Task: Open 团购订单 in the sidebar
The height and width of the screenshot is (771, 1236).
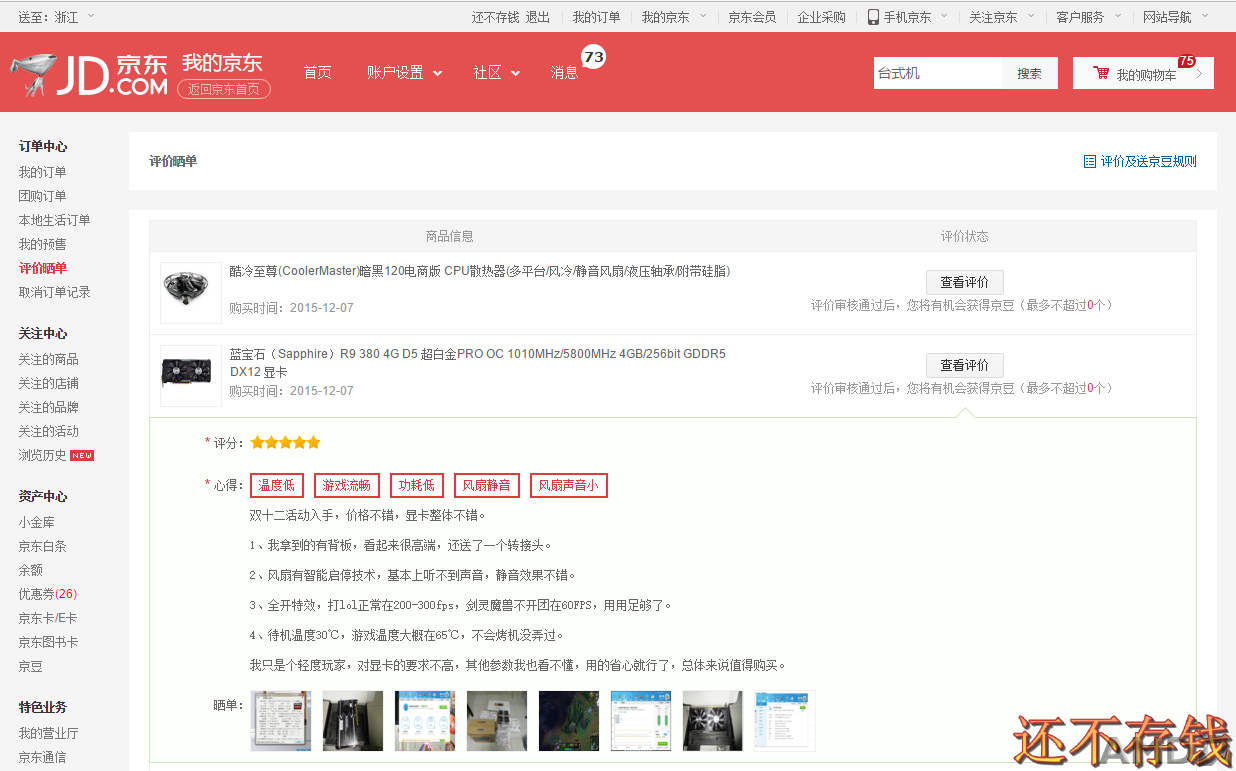Action: point(42,196)
